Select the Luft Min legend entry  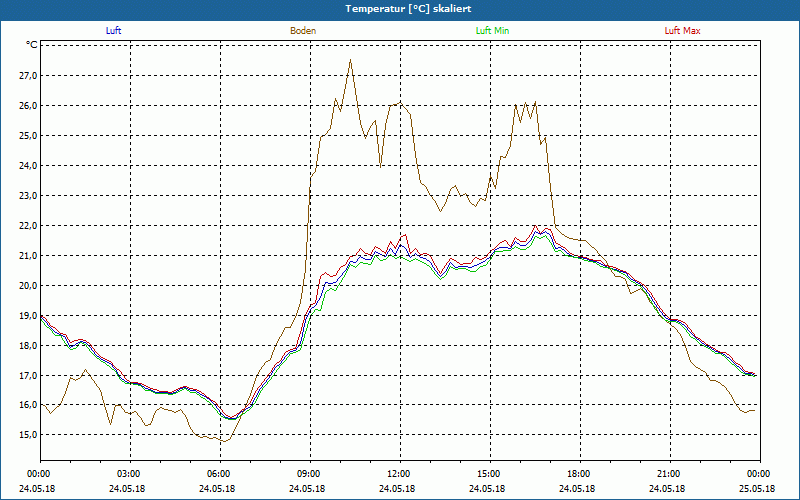[492, 31]
